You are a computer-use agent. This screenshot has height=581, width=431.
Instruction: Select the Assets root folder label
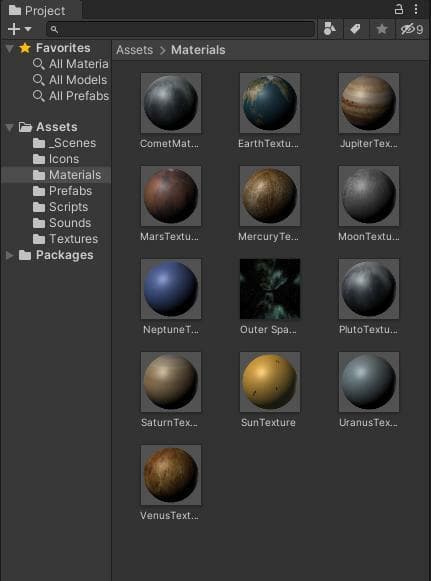coord(57,127)
